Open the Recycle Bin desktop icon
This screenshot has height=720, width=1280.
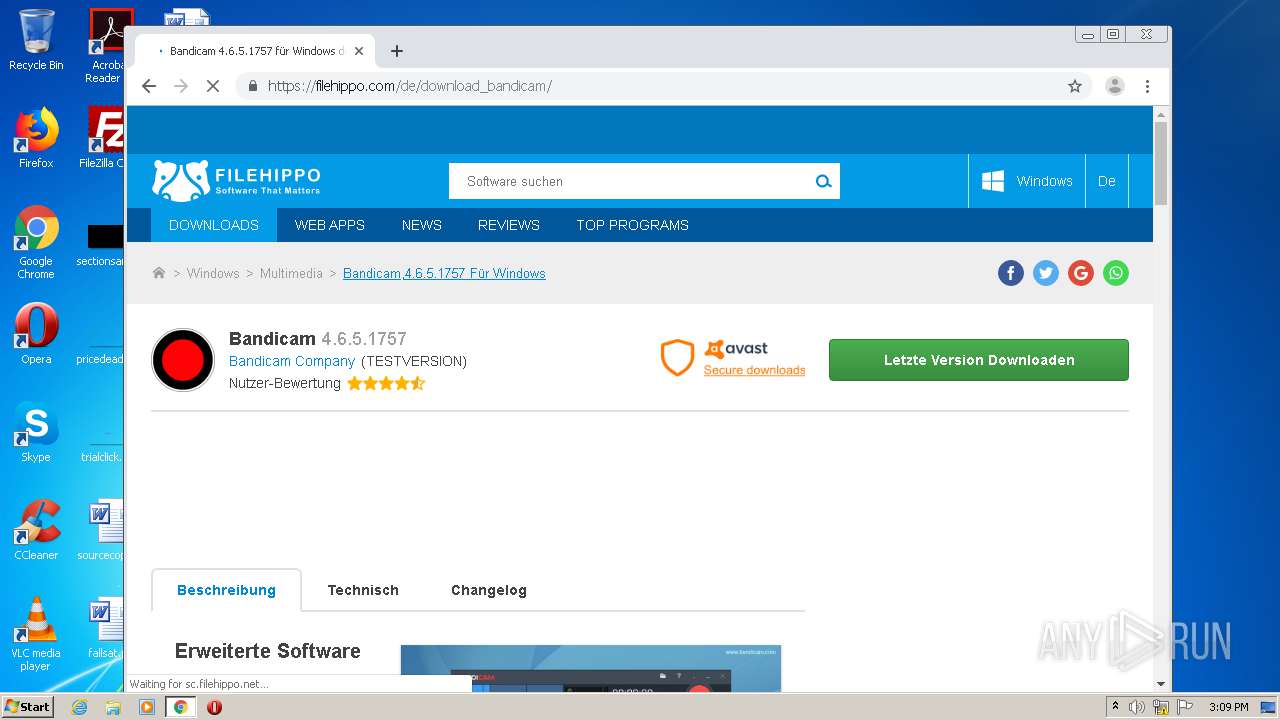pos(36,40)
